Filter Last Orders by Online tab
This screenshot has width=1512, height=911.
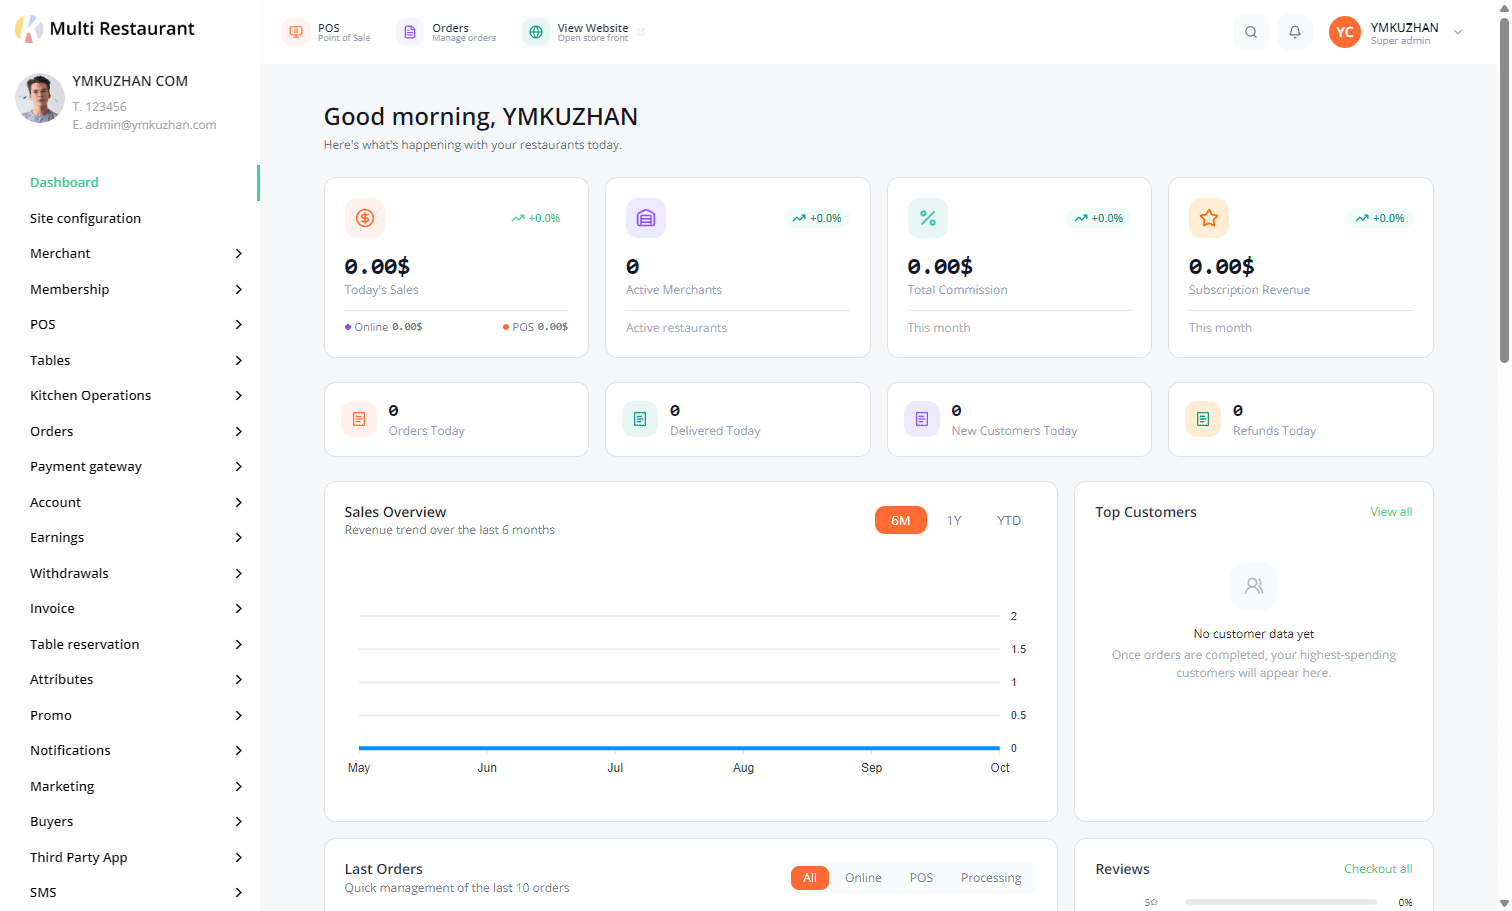point(863,878)
